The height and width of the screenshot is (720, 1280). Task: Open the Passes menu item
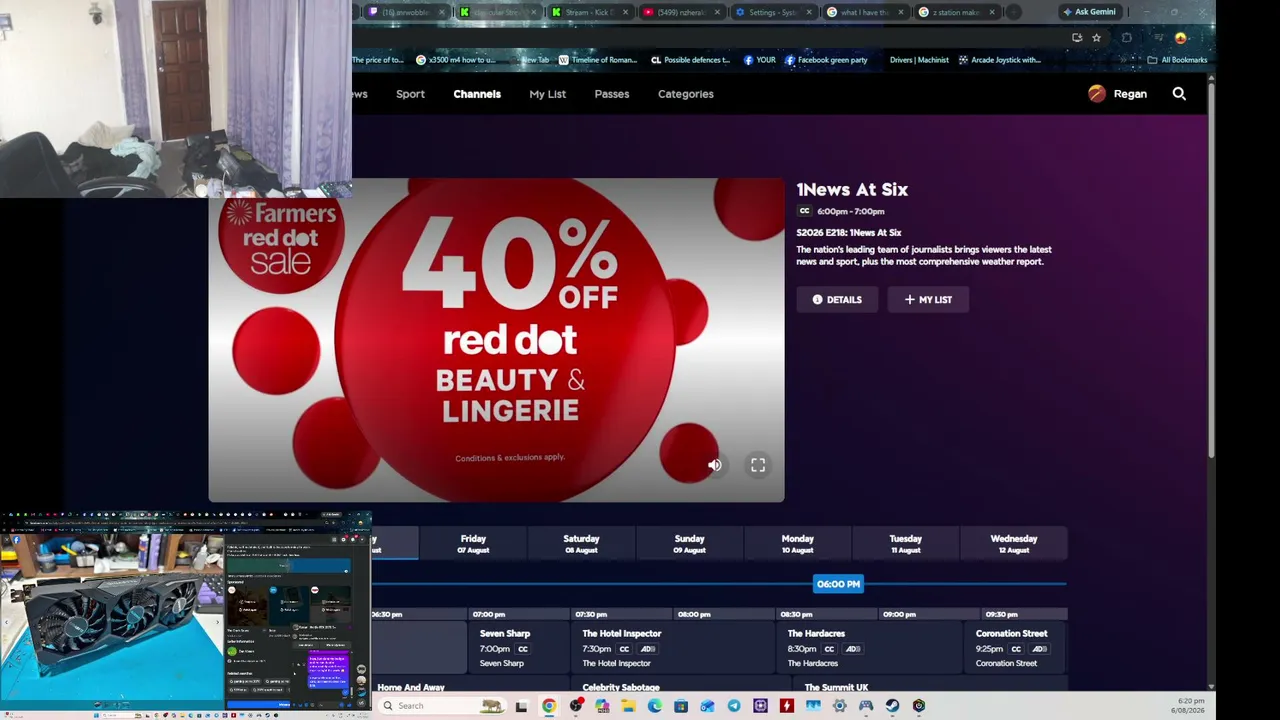click(x=612, y=94)
